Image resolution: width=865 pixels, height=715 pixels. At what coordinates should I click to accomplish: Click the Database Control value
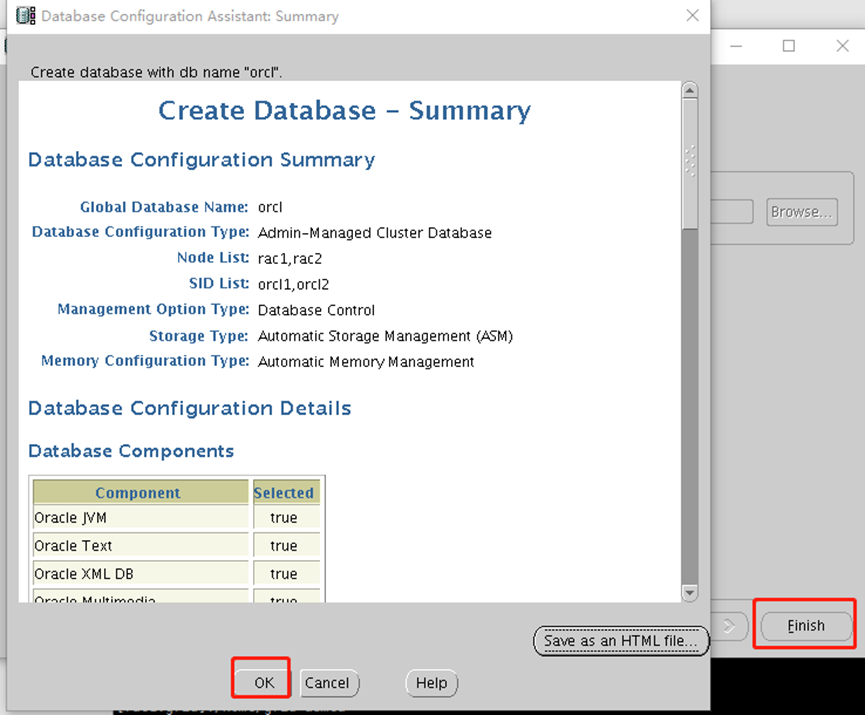[316, 310]
